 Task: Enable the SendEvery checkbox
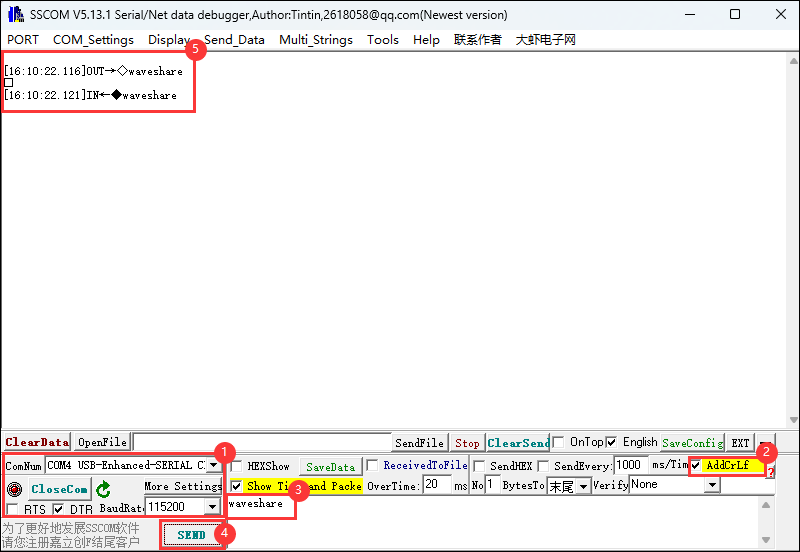coord(543,466)
